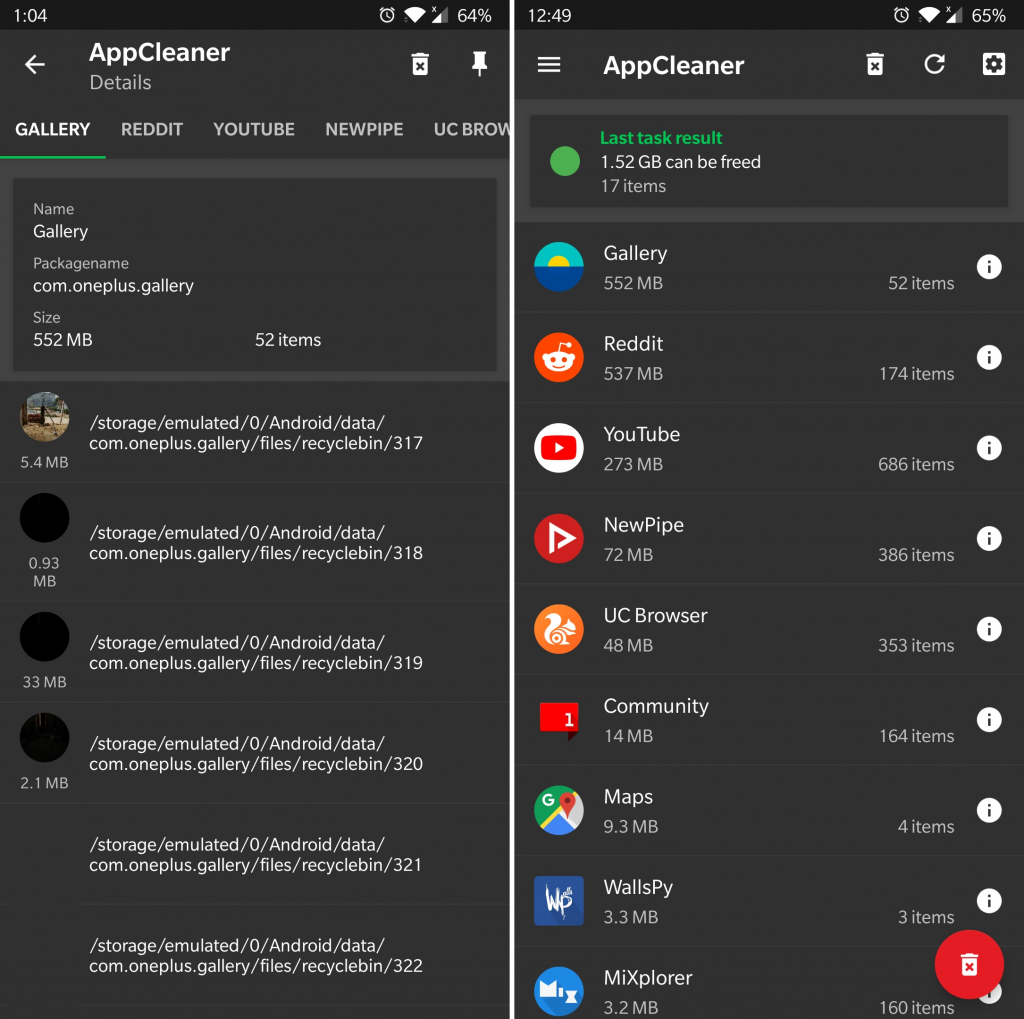Select the path ending recyclebin/320
Image resolution: width=1024 pixels, height=1019 pixels.
255,753
